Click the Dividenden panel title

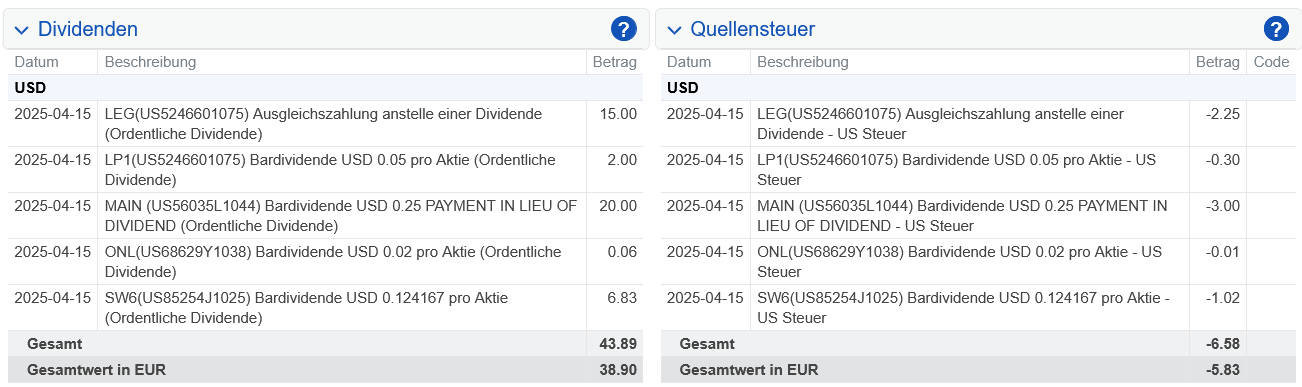[x=88, y=29]
